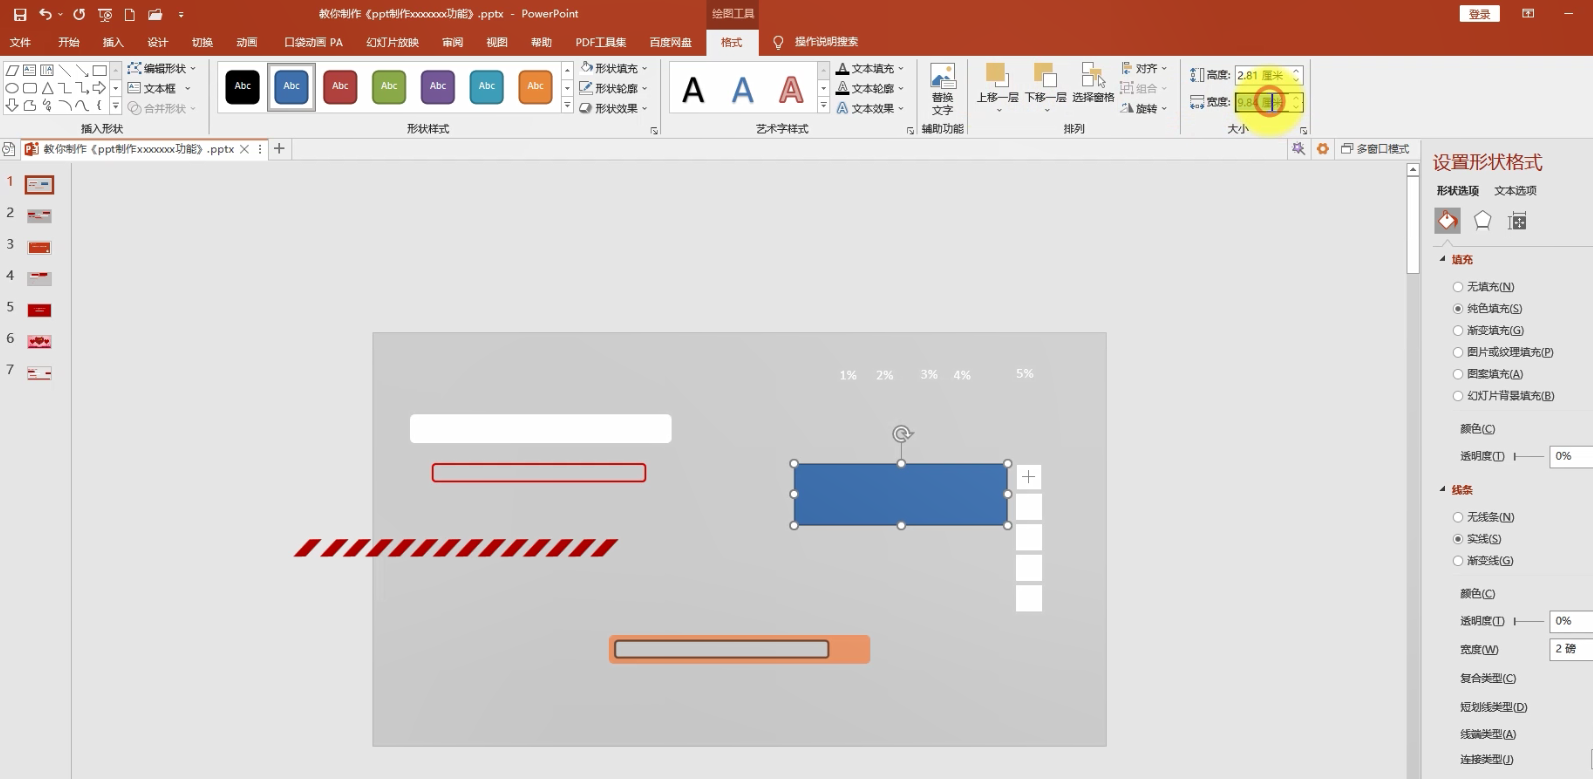Switch to the 设计 design tab

158,42
